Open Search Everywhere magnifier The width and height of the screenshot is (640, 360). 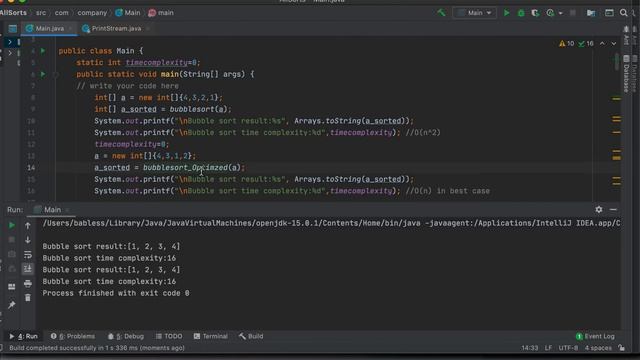pos(624,13)
